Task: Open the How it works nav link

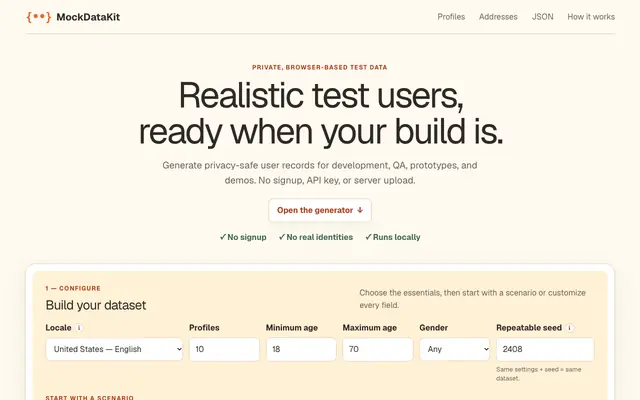Action: click(591, 17)
